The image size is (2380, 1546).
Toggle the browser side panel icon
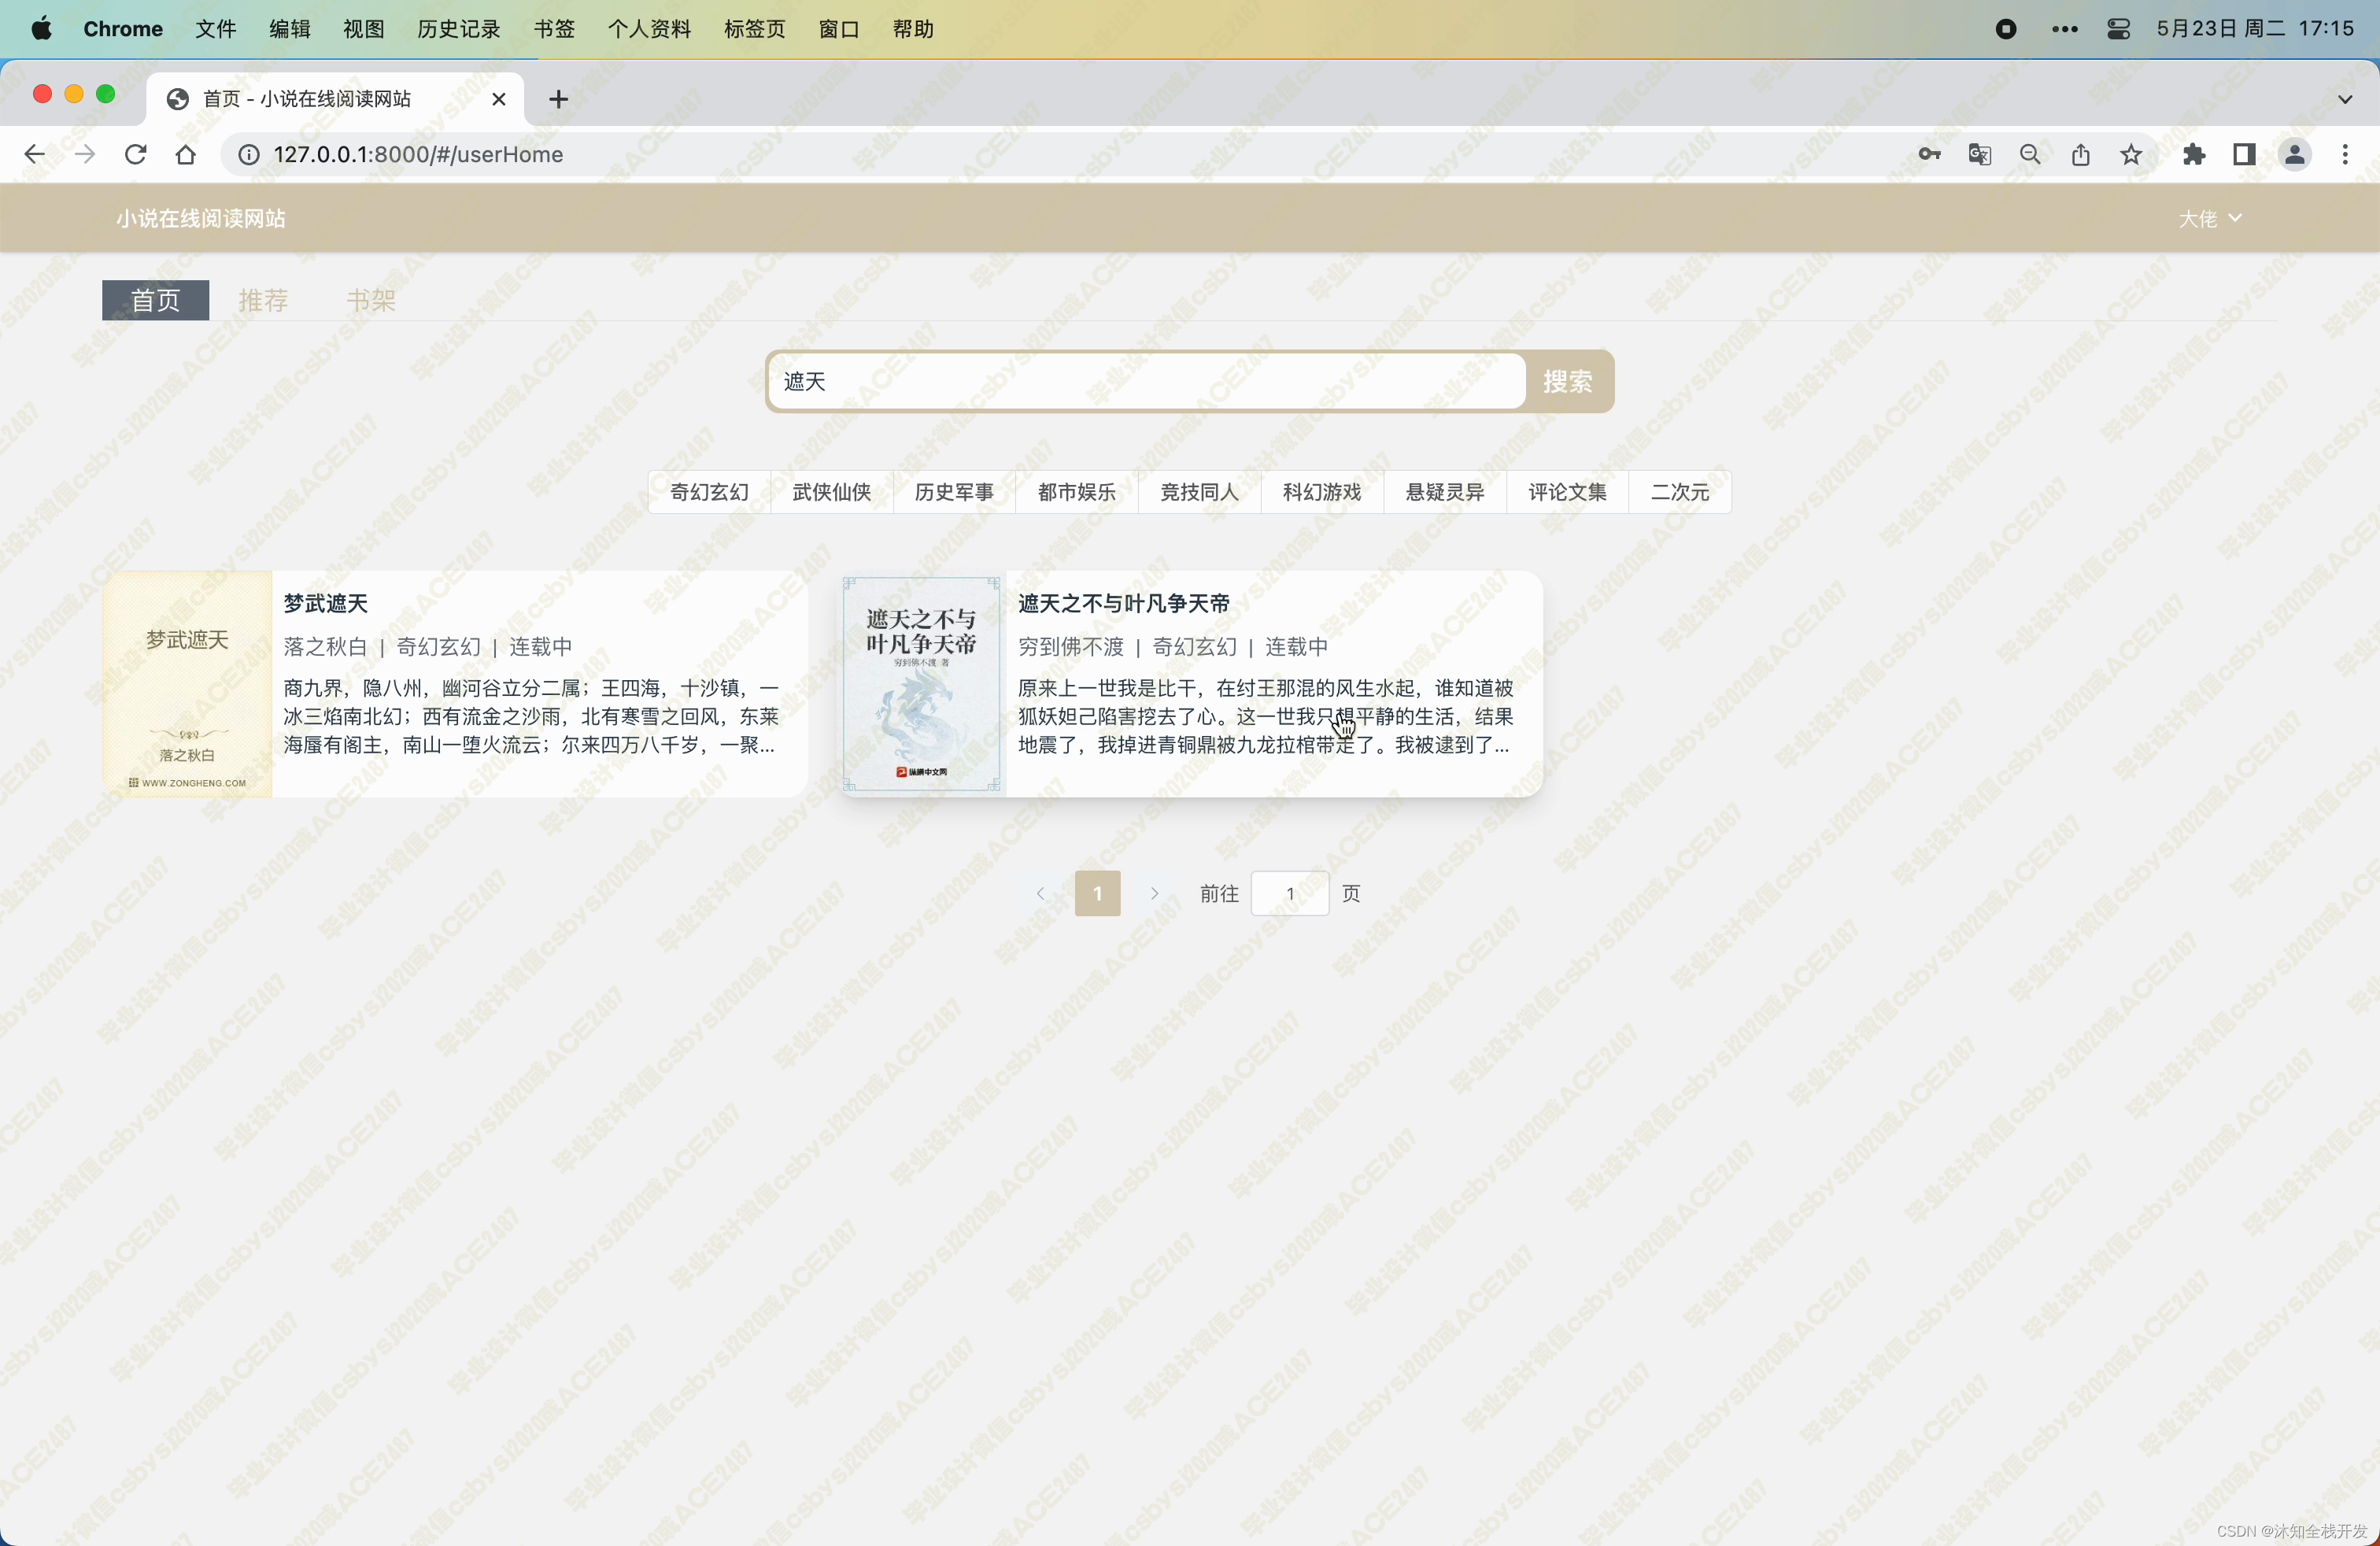click(2244, 154)
